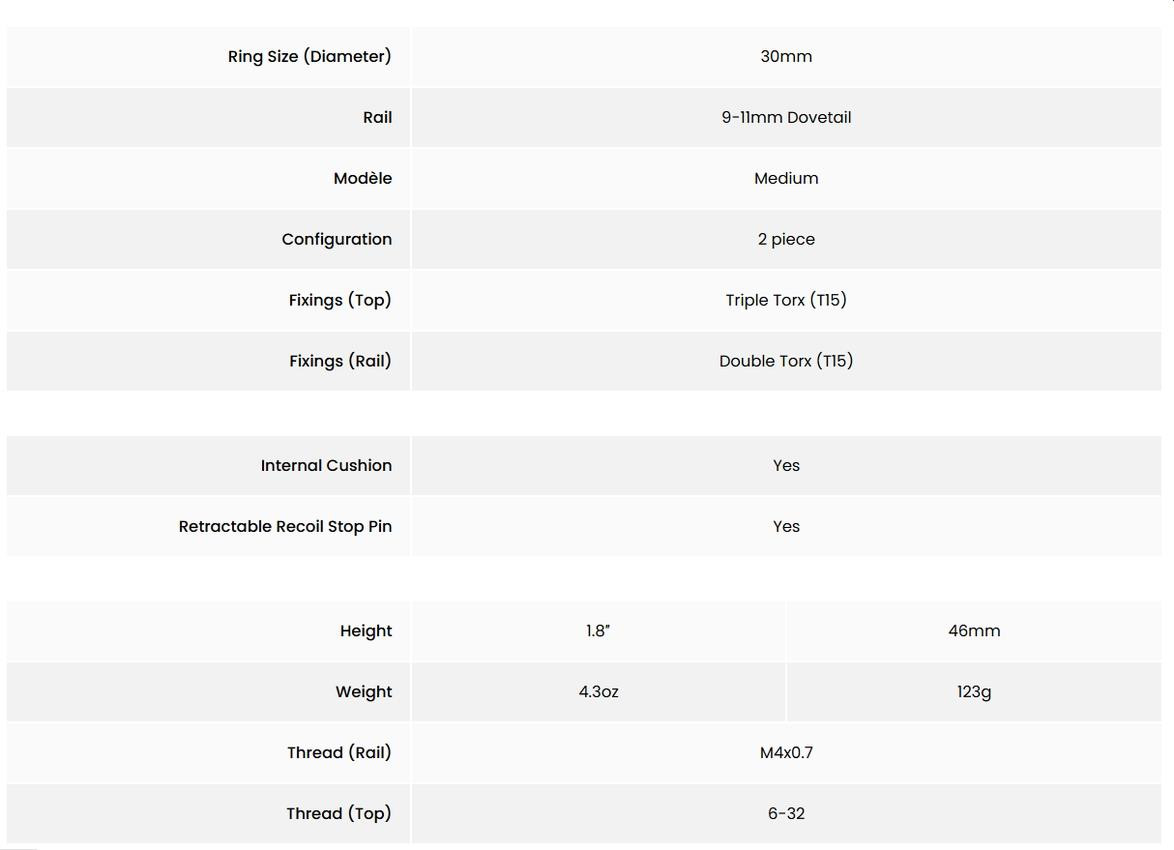Click the 1.8″ height value
Viewport: 1174px width, 850px height.
(598, 631)
